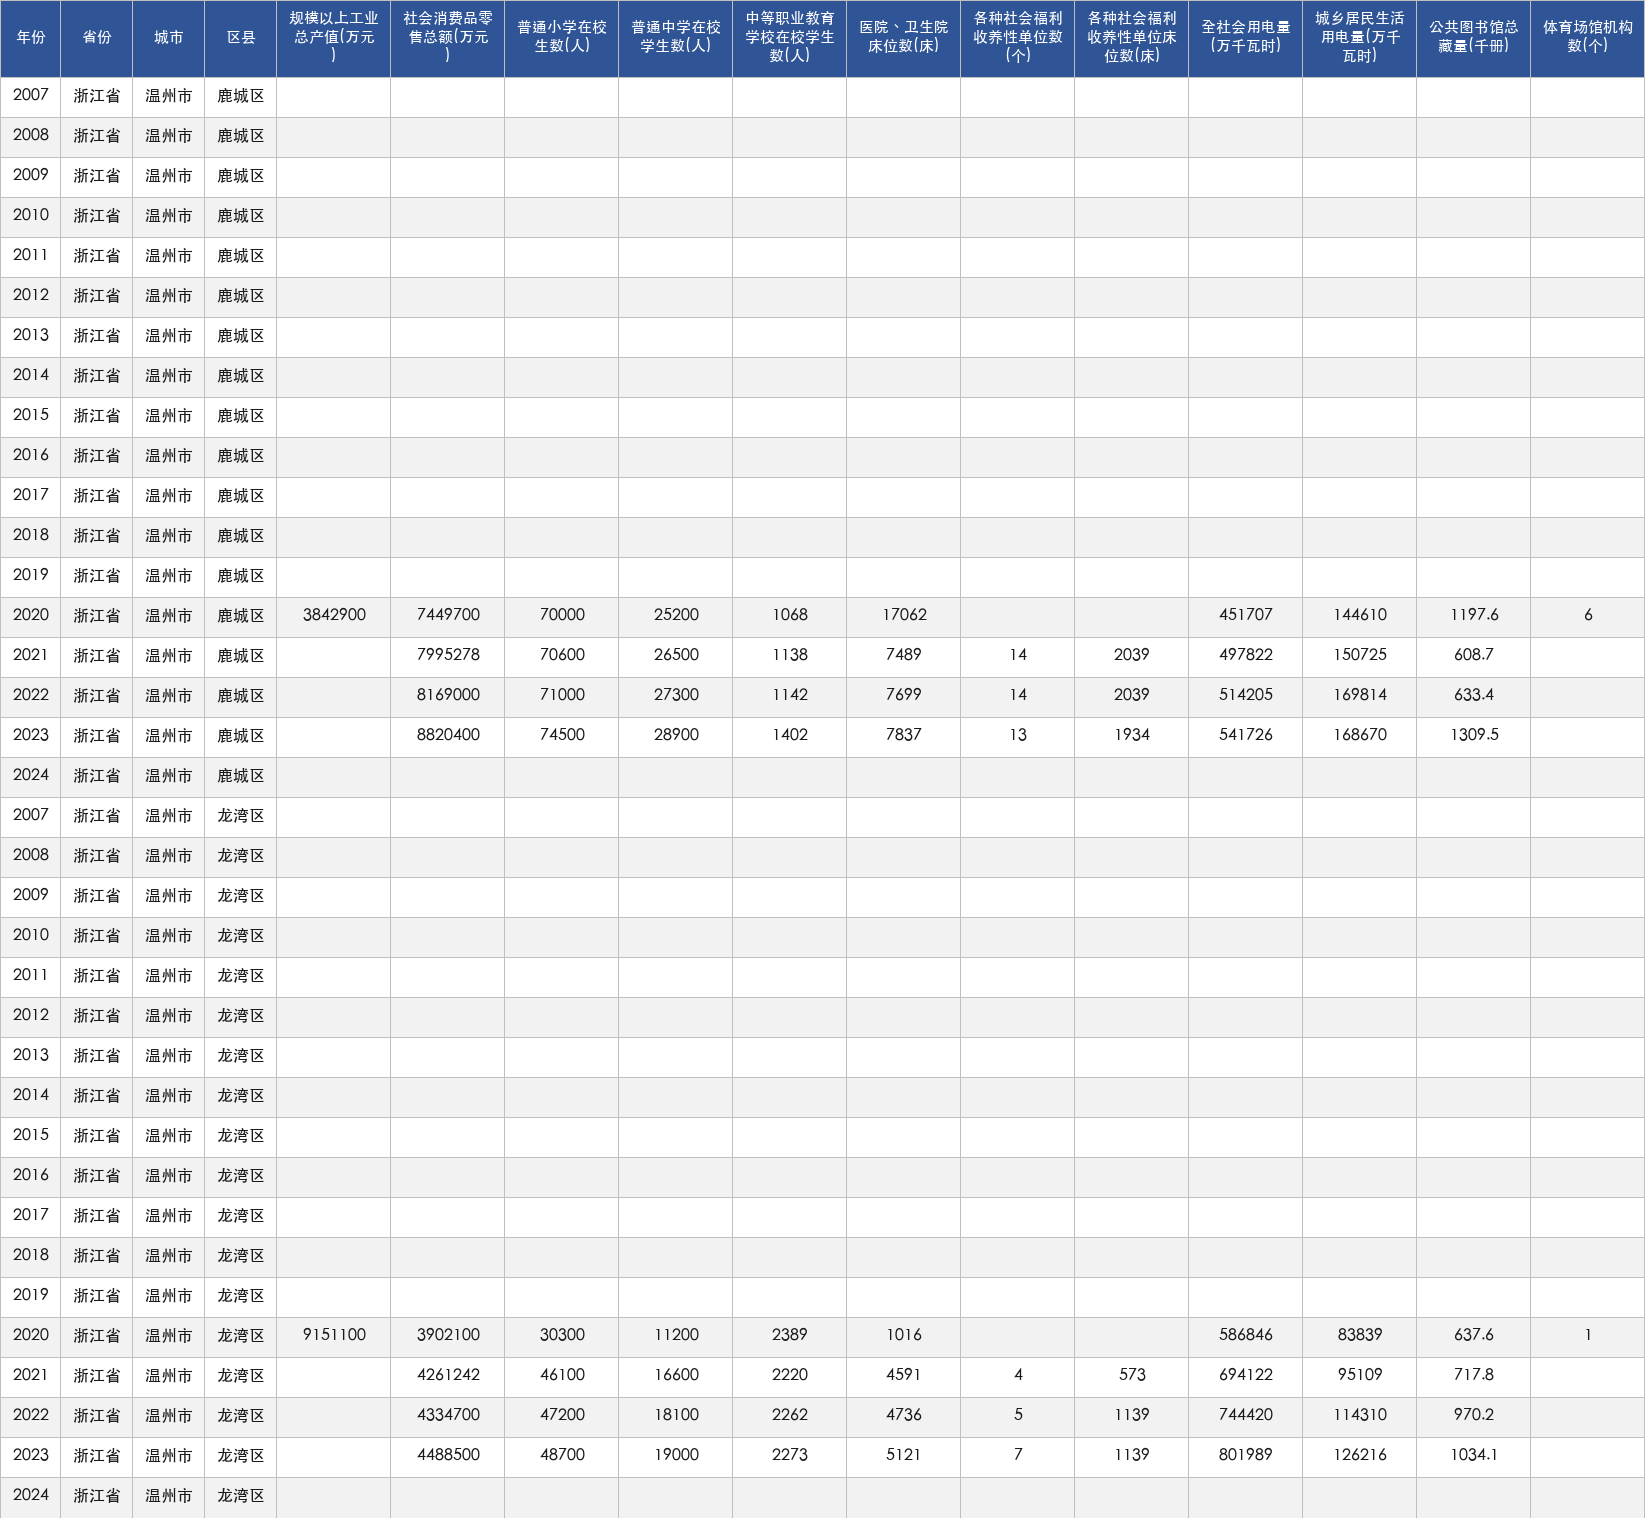Click the 城市 column header

pyautogui.click(x=169, y=38)
